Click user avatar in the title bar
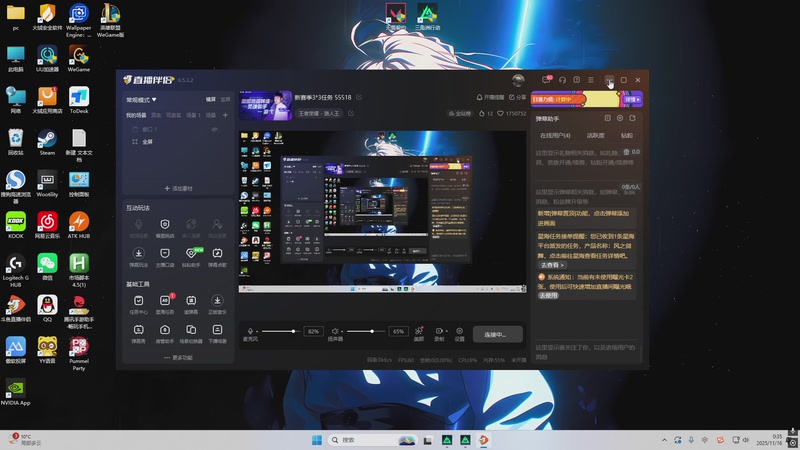 518,80
